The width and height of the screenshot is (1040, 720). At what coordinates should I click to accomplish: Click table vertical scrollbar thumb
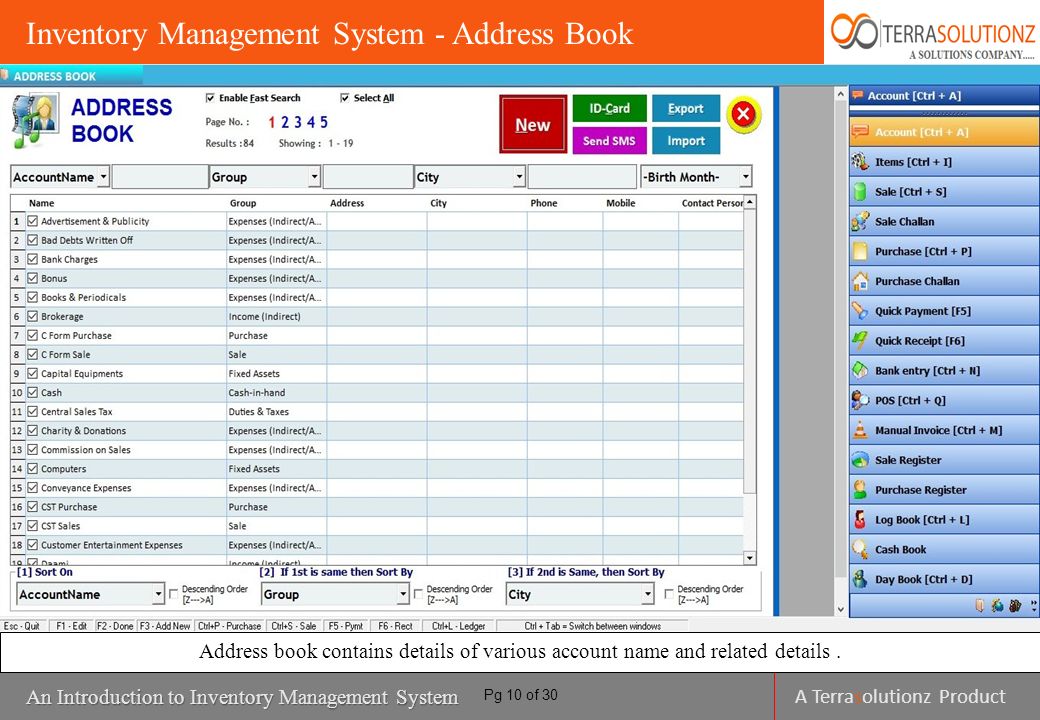[x=749, y=351]
